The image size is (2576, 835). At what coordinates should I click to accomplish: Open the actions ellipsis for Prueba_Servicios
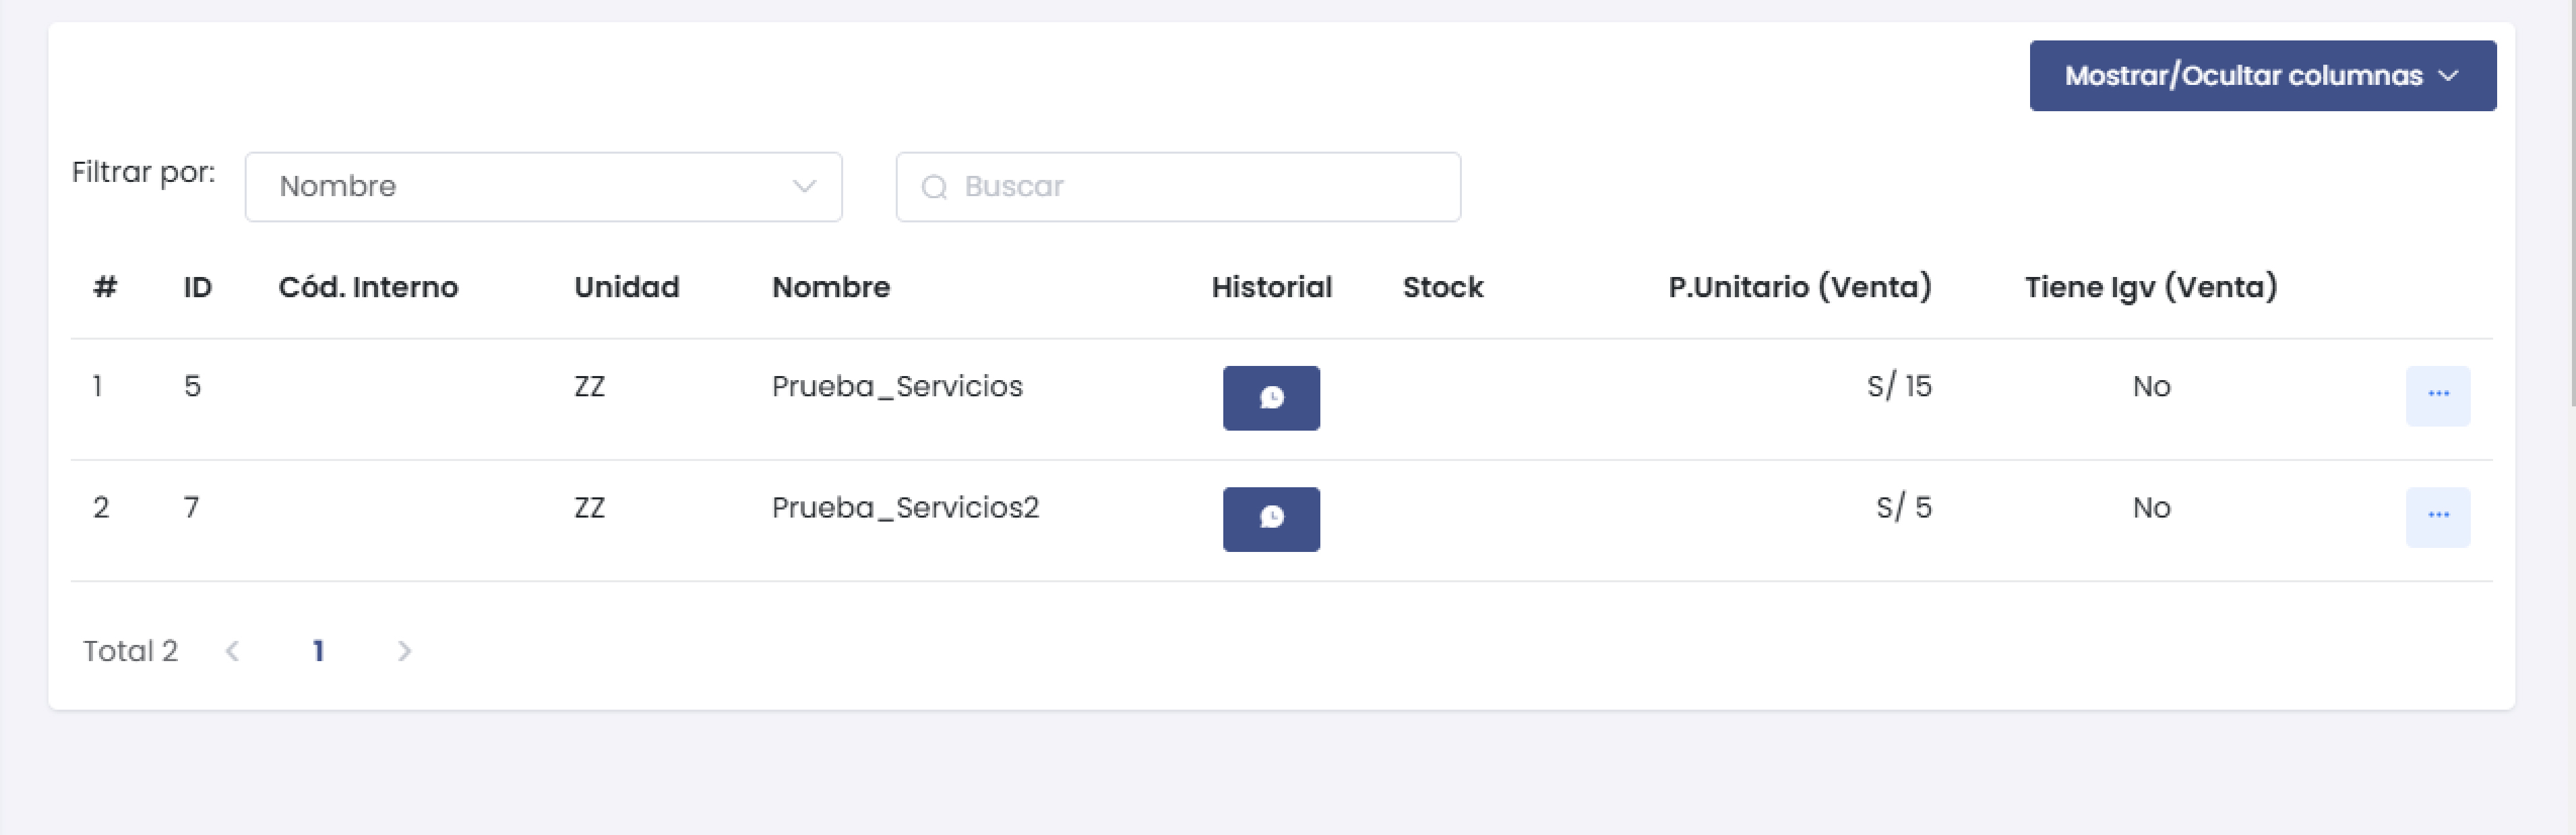coord(2437,396)
